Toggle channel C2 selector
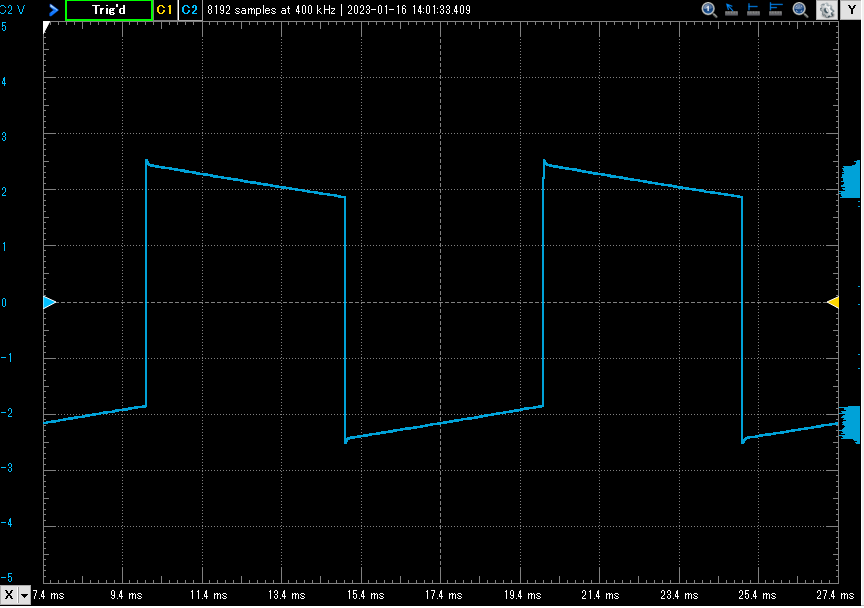Viewport: 864px width, 608px height. pos(190,10)
